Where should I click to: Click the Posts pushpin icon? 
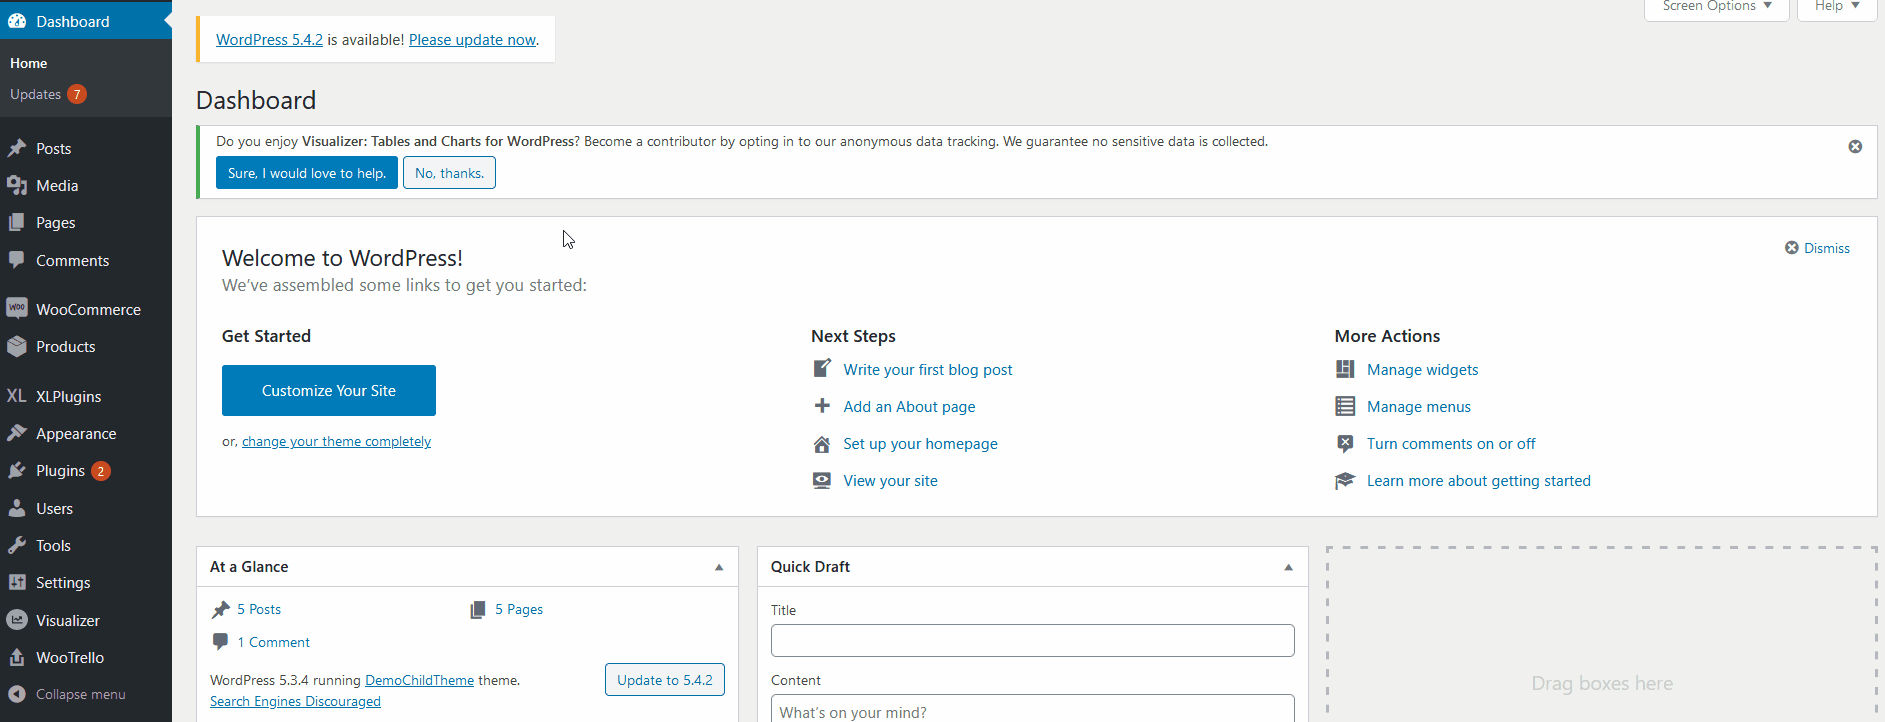click(x=17, y=148)
